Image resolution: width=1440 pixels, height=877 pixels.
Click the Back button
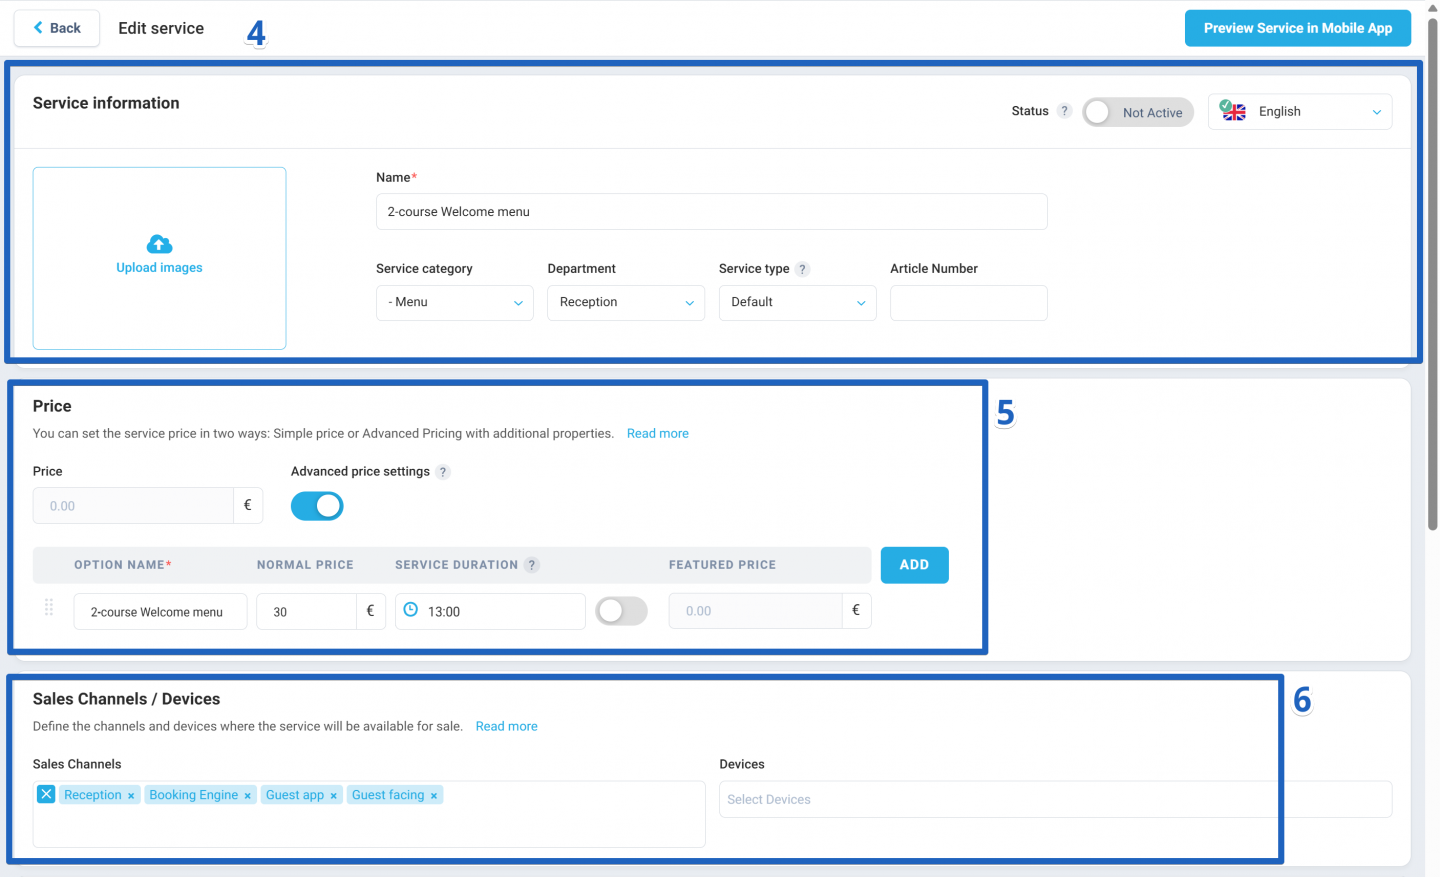pos(57,28)
